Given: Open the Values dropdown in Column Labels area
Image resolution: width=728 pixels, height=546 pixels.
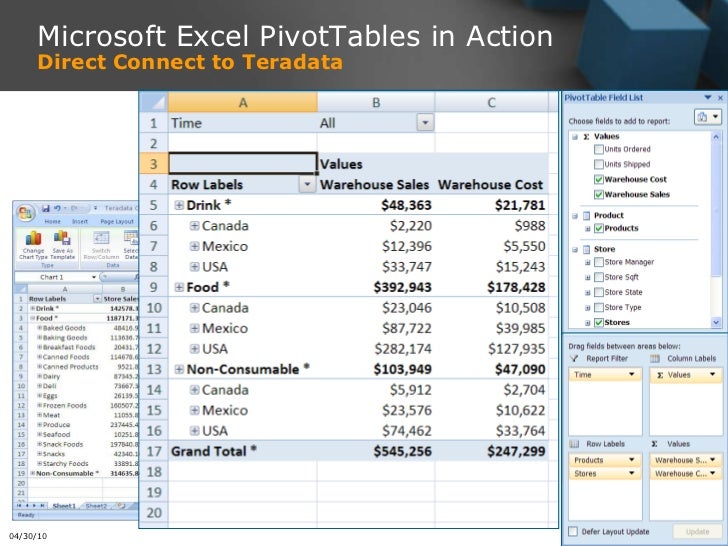Looking at the screenshot, I should [712, 374].
